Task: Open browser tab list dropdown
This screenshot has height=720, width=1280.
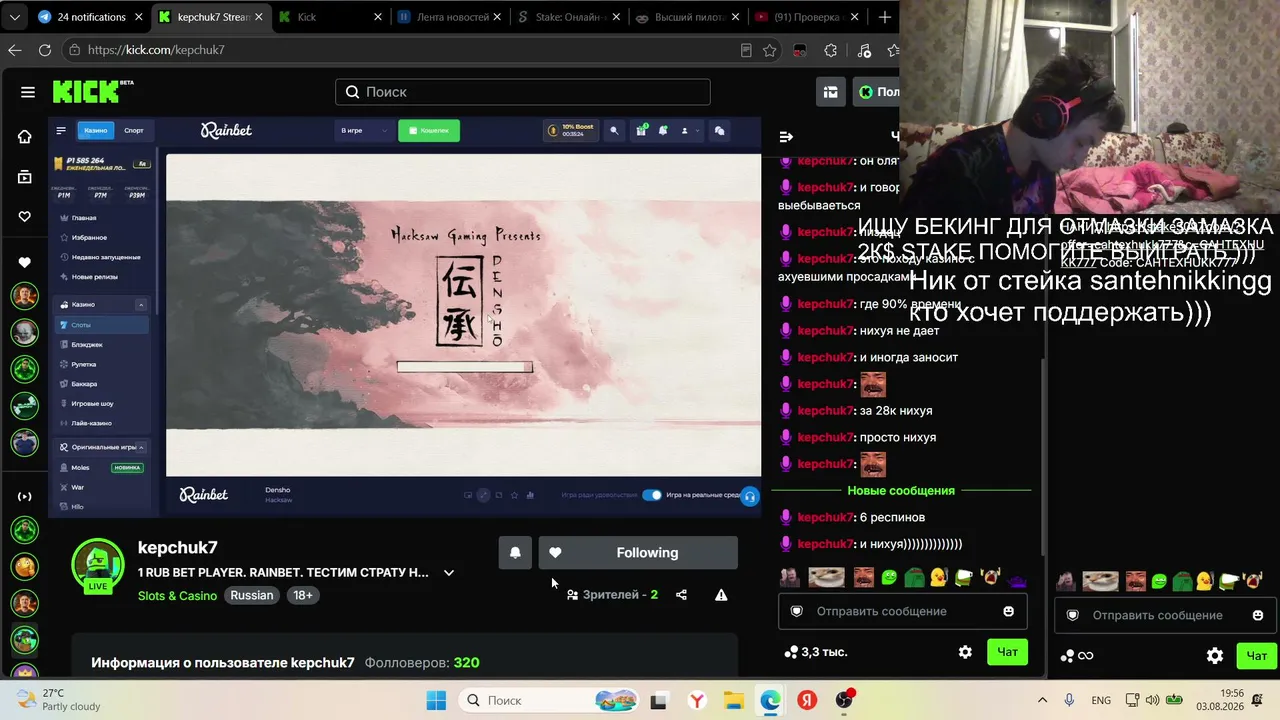Action: 15,17
